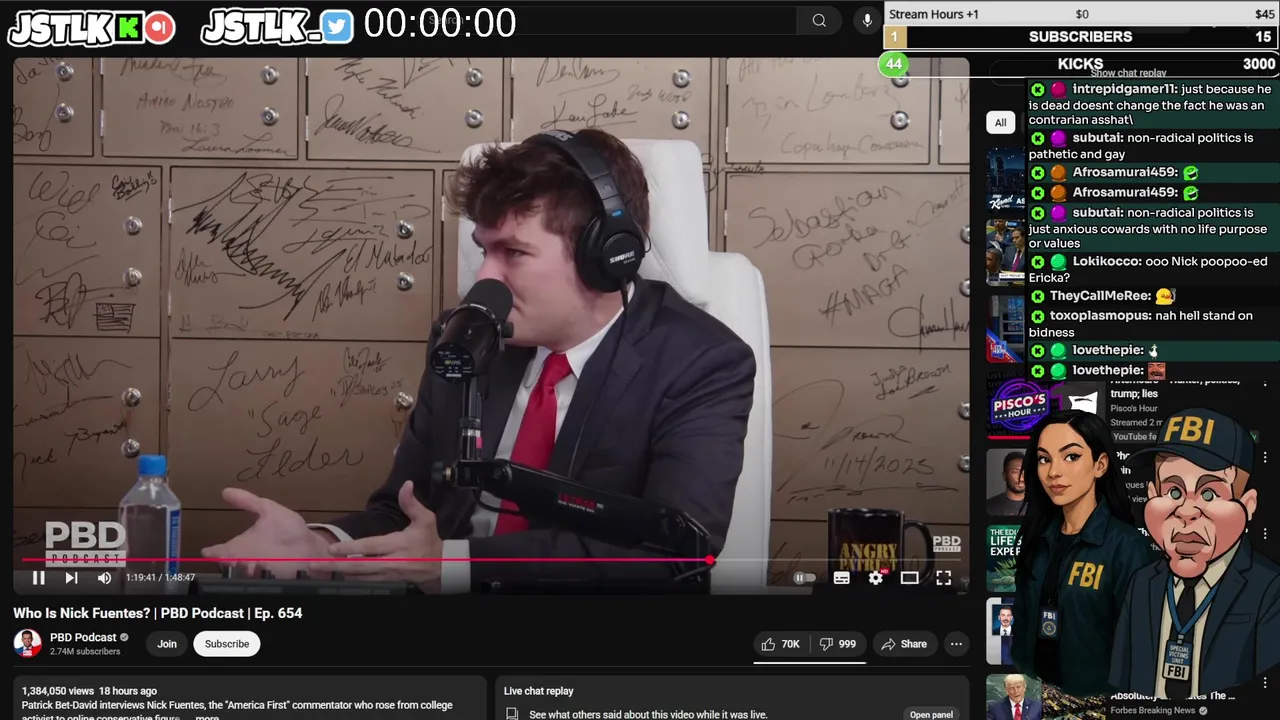Click intrepidgamer11 username in chat
The width and height of the screenshot is (1280, 720).
[1125, 89]
